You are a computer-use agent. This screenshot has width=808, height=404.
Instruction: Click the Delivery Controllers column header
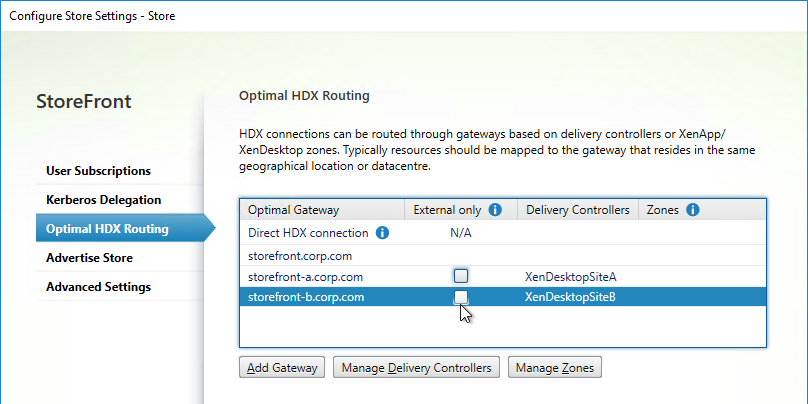coord(578,210)
